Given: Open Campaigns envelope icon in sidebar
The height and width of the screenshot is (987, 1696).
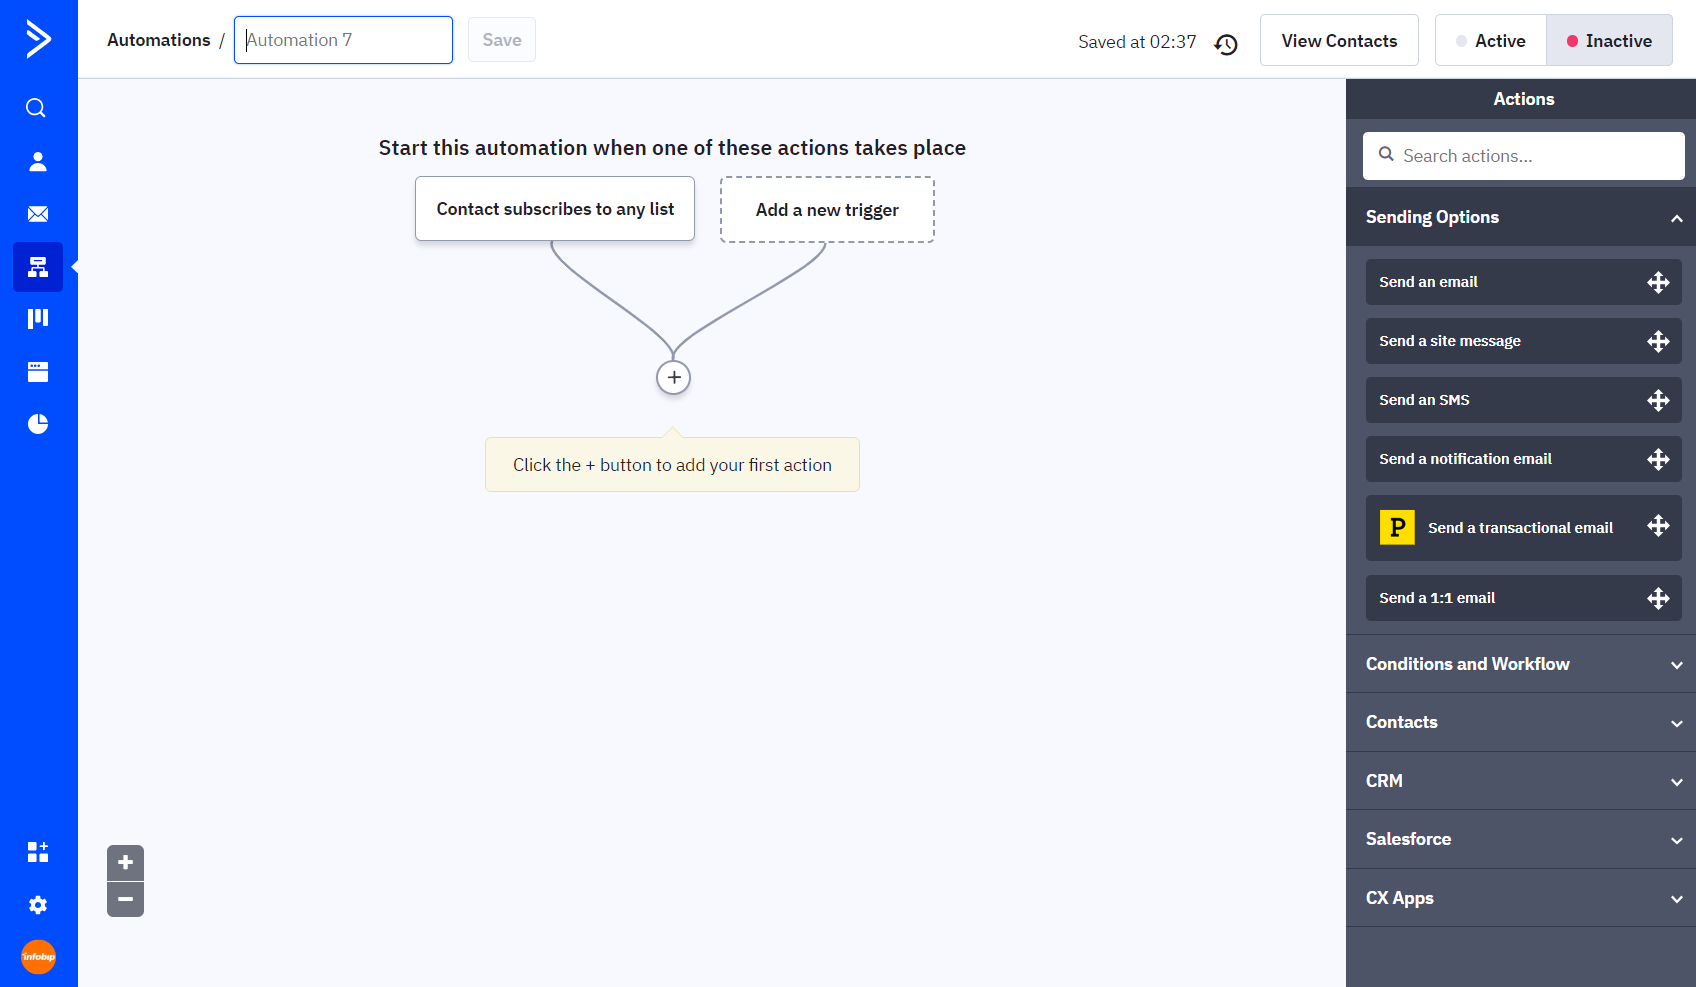Looking at the screenshot, I should click(37, 214).
